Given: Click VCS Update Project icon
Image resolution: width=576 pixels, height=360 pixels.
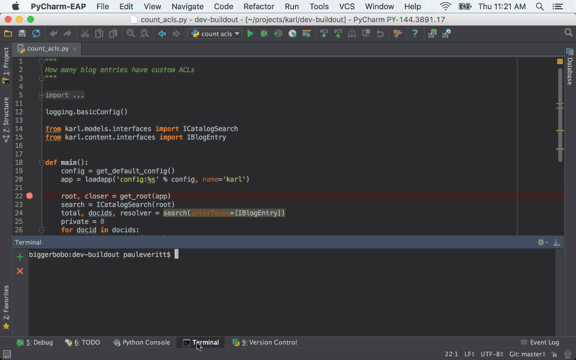Looking at the screenshot, I should (324, 34).
